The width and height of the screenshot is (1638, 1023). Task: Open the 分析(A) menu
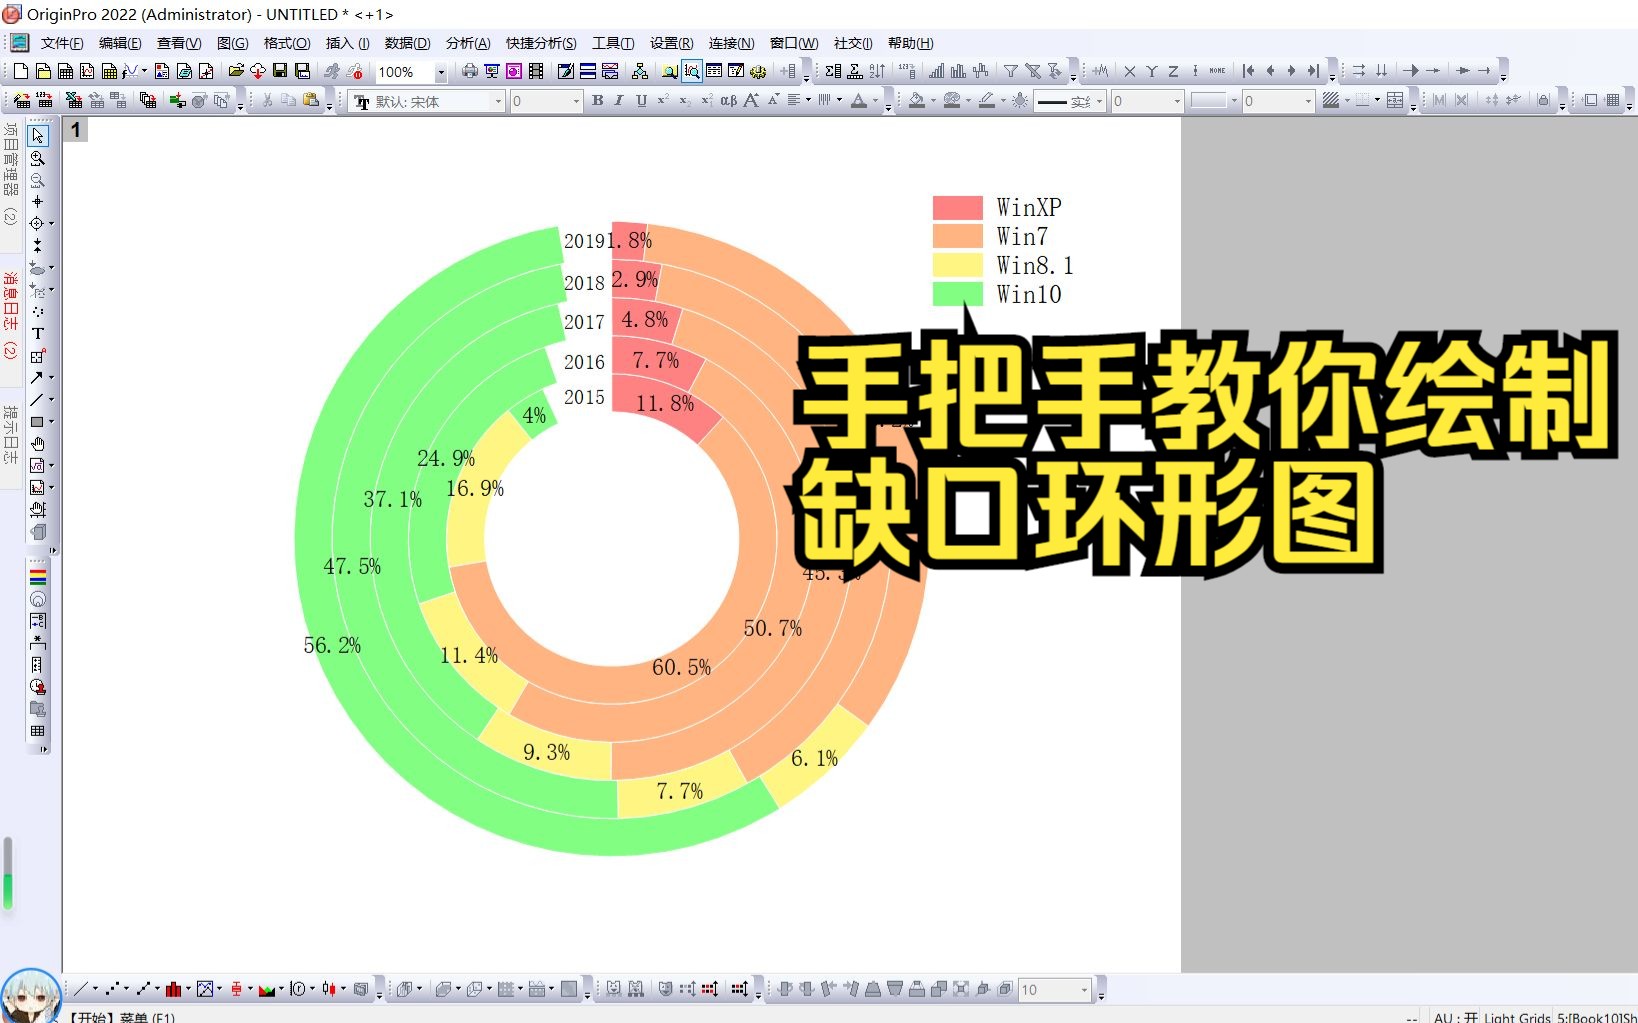468,43
